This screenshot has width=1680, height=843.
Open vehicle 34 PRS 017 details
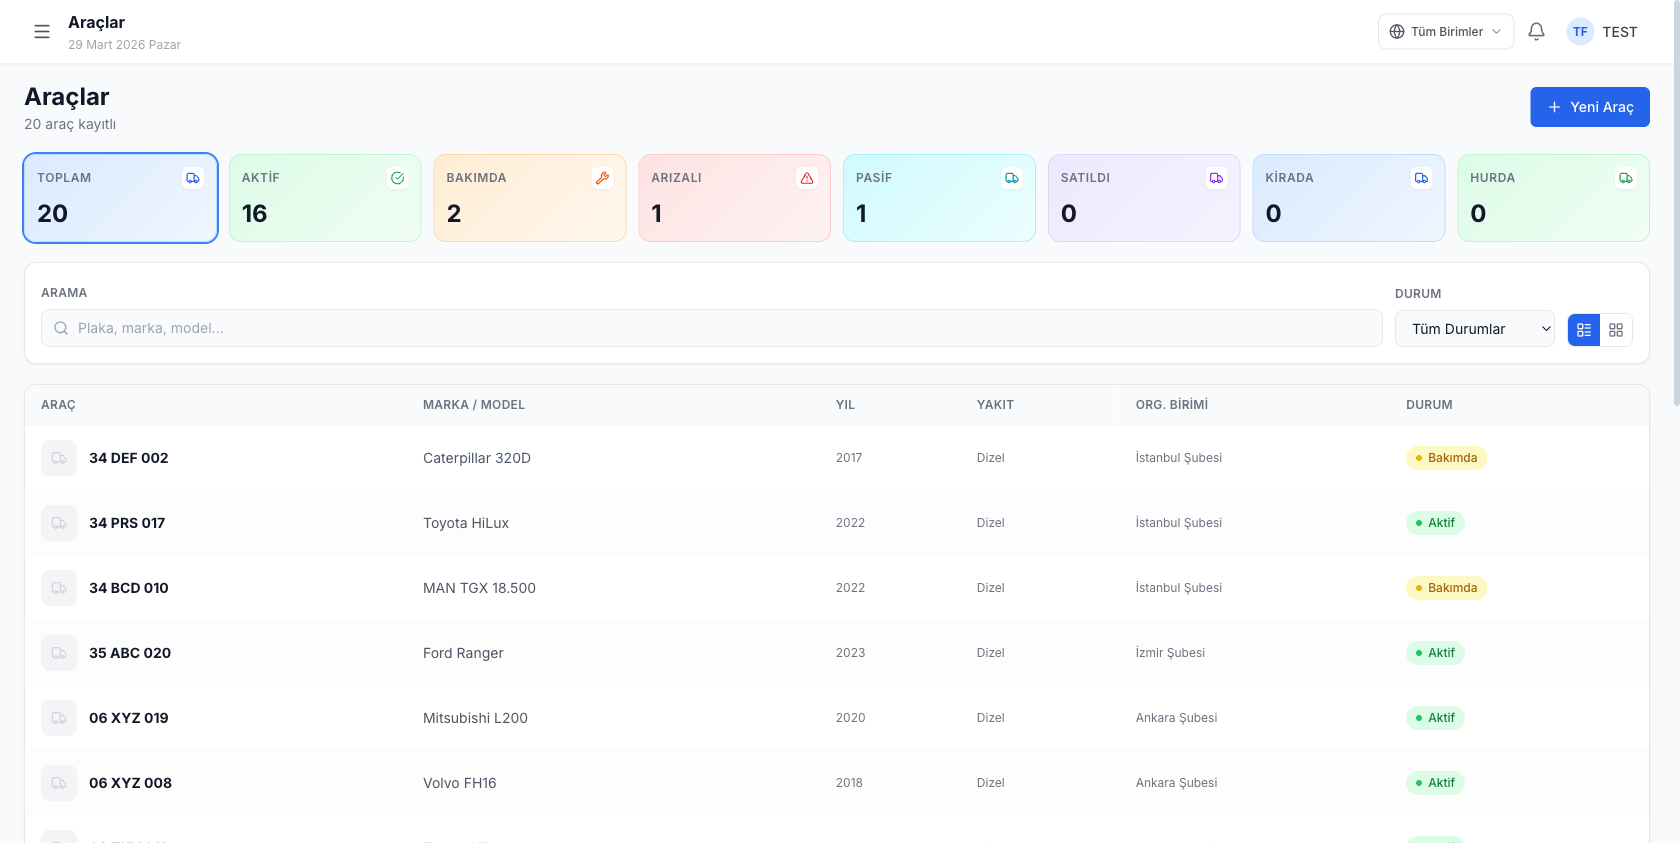tap(127, 523)
